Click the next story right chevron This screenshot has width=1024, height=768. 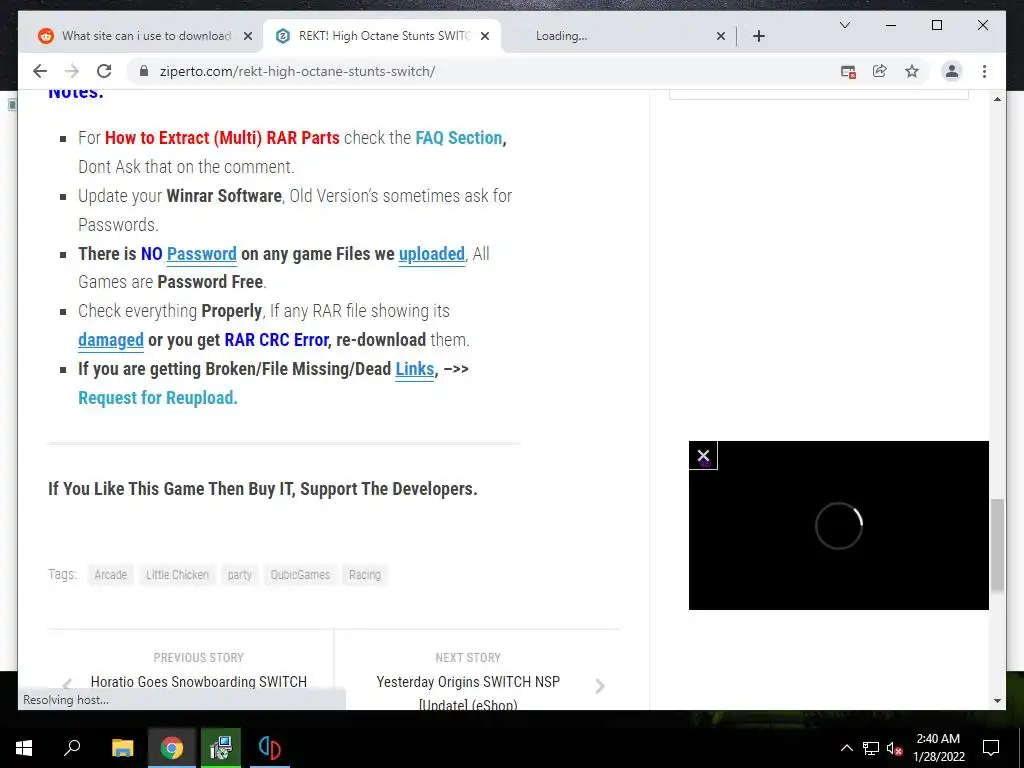[600, 686]
